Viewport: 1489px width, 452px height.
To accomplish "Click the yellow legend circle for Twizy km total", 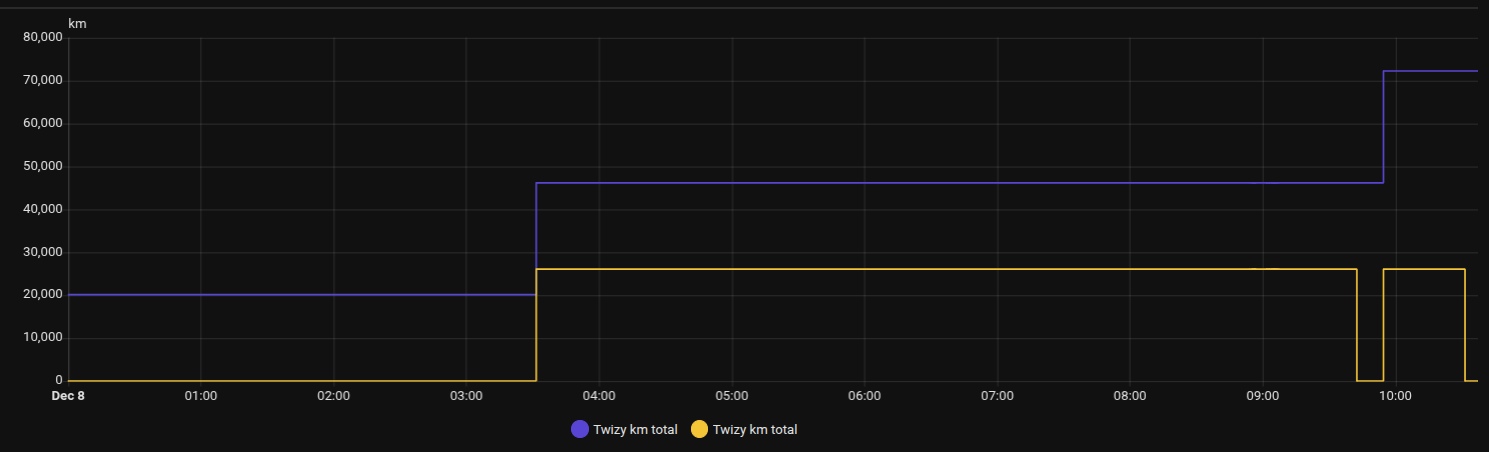I will click(700, 430).
